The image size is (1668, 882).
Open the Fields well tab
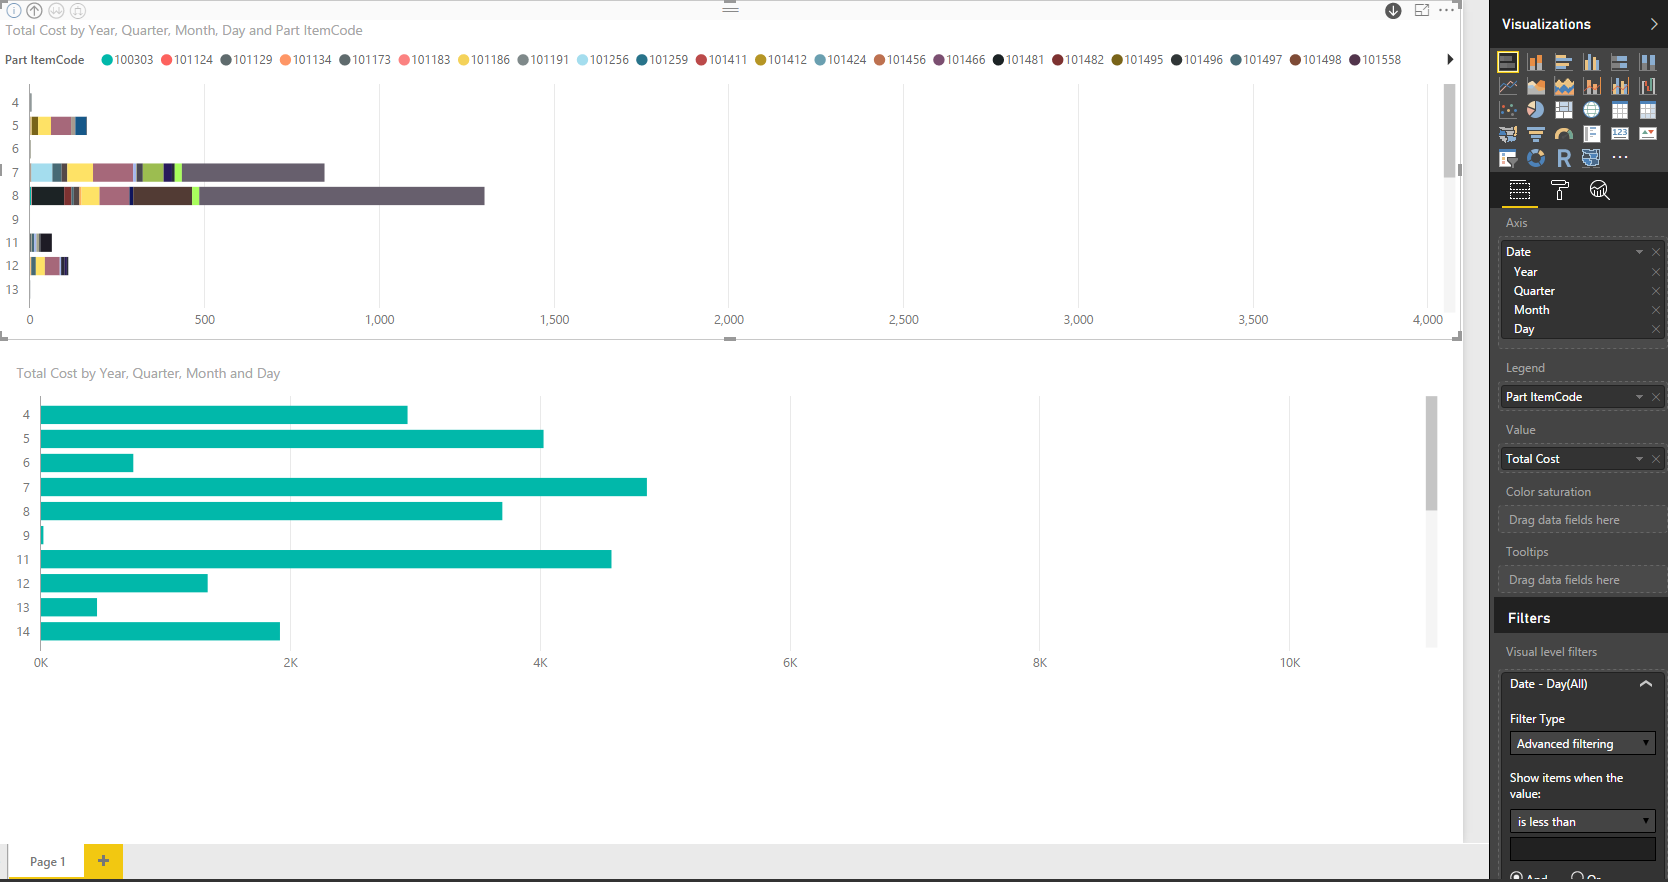coord(1520,190)
